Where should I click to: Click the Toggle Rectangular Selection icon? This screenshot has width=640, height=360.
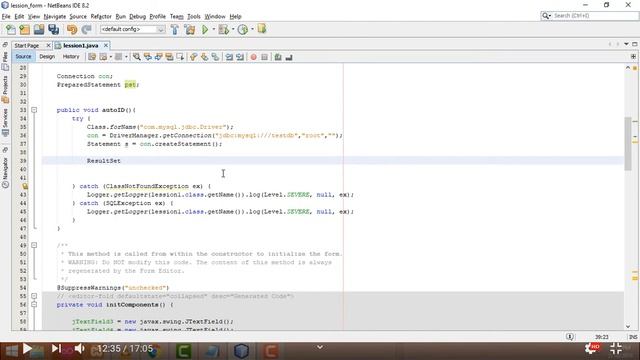[x=180, y=57]
